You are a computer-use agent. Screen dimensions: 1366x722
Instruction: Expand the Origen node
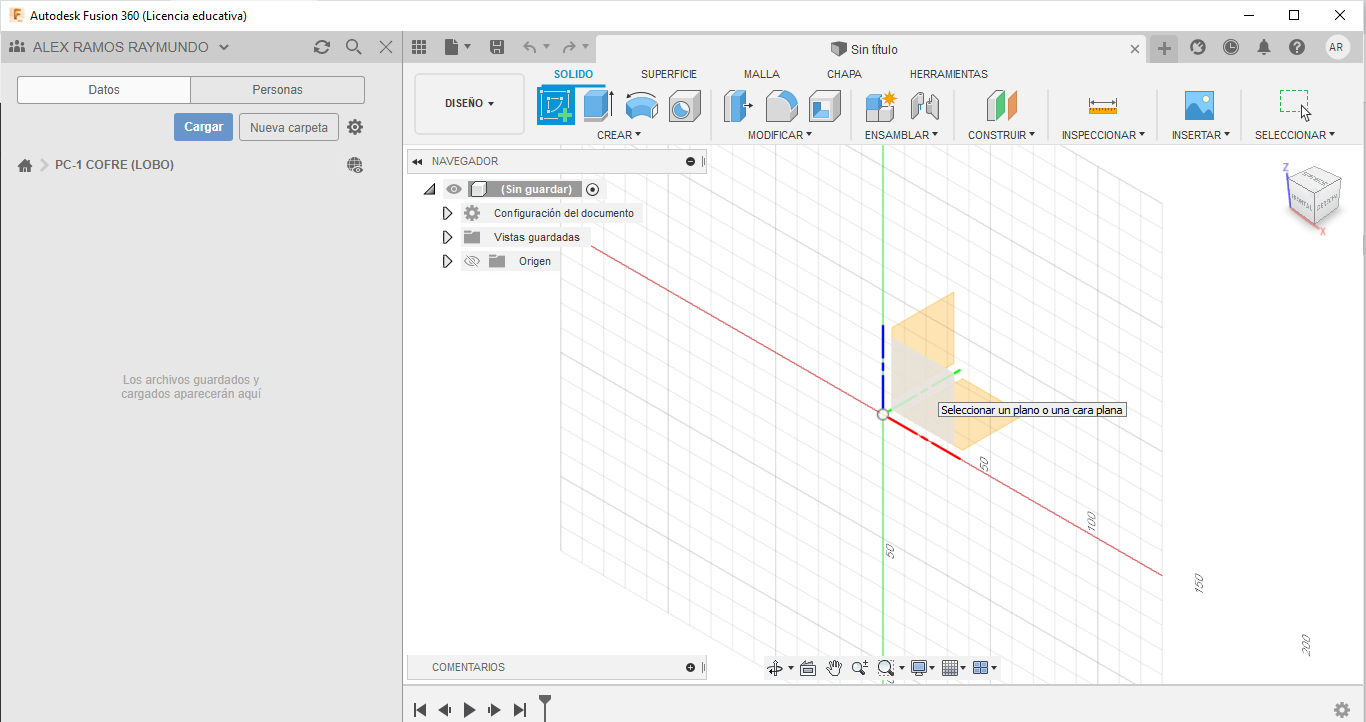point(447,261)
